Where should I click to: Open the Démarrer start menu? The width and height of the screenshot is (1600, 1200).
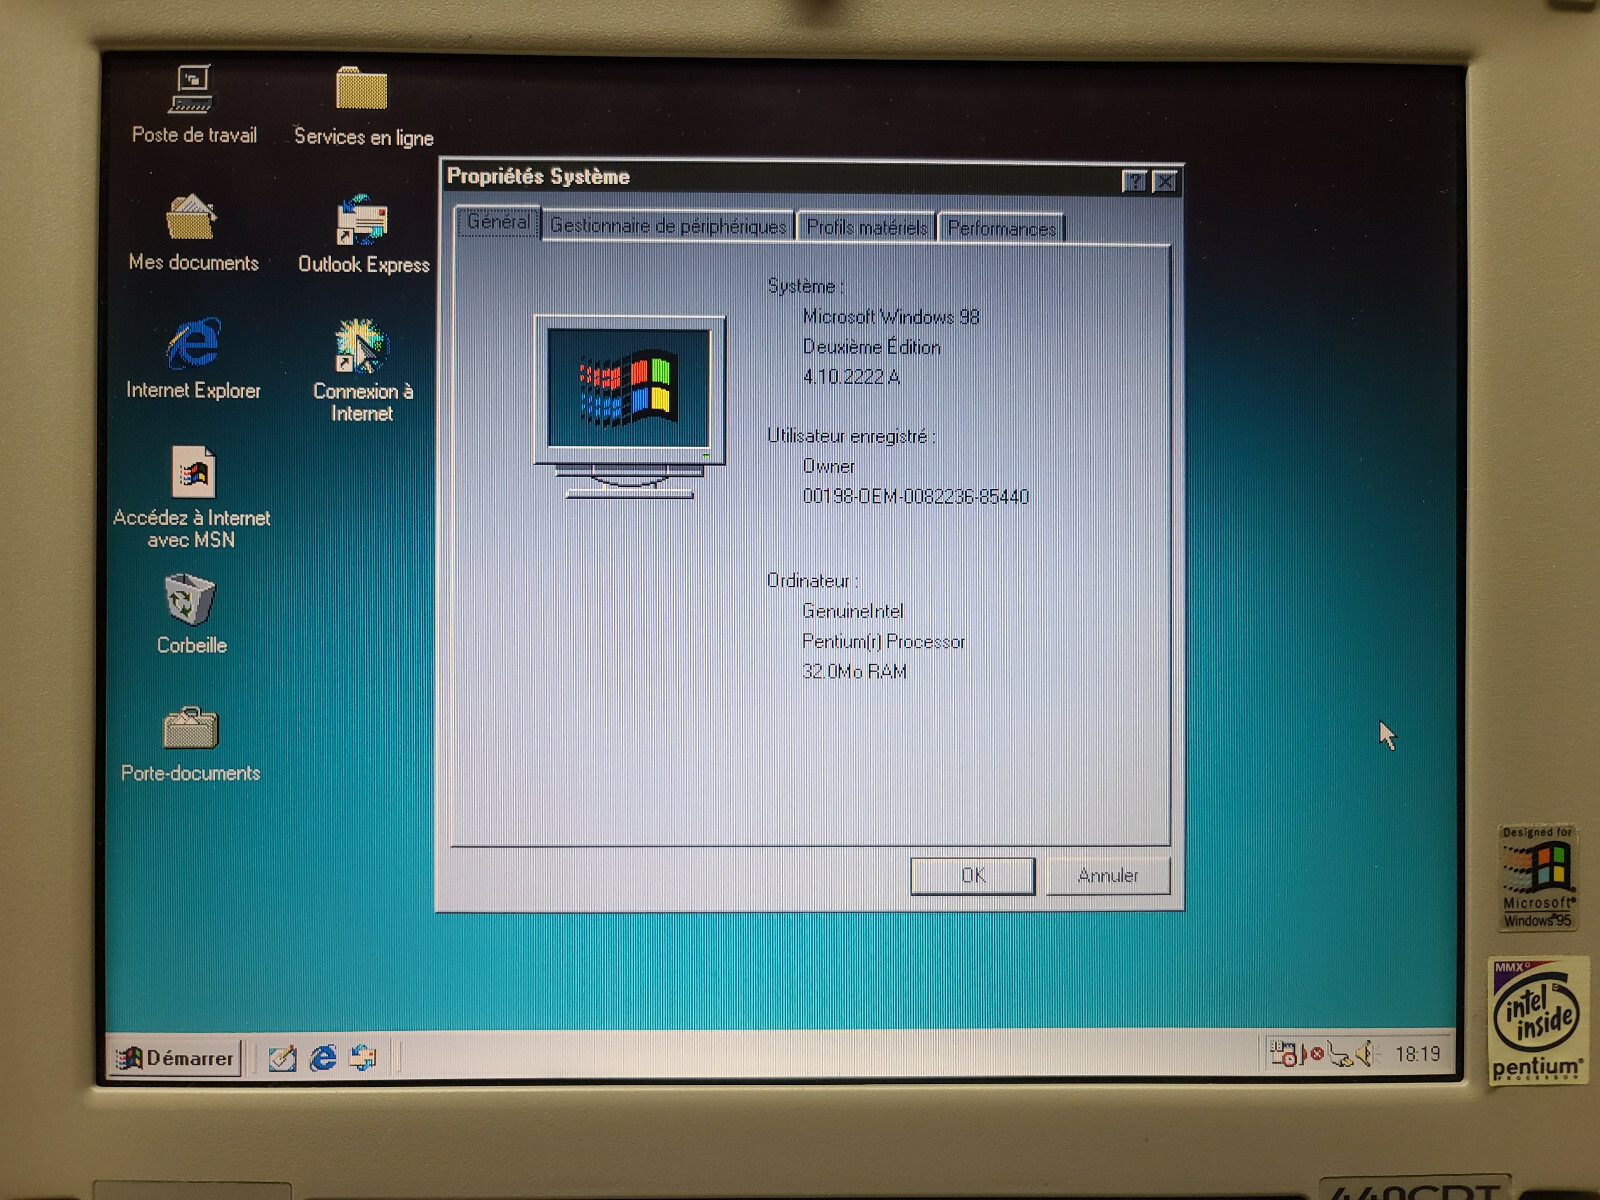pos(176,1057)
